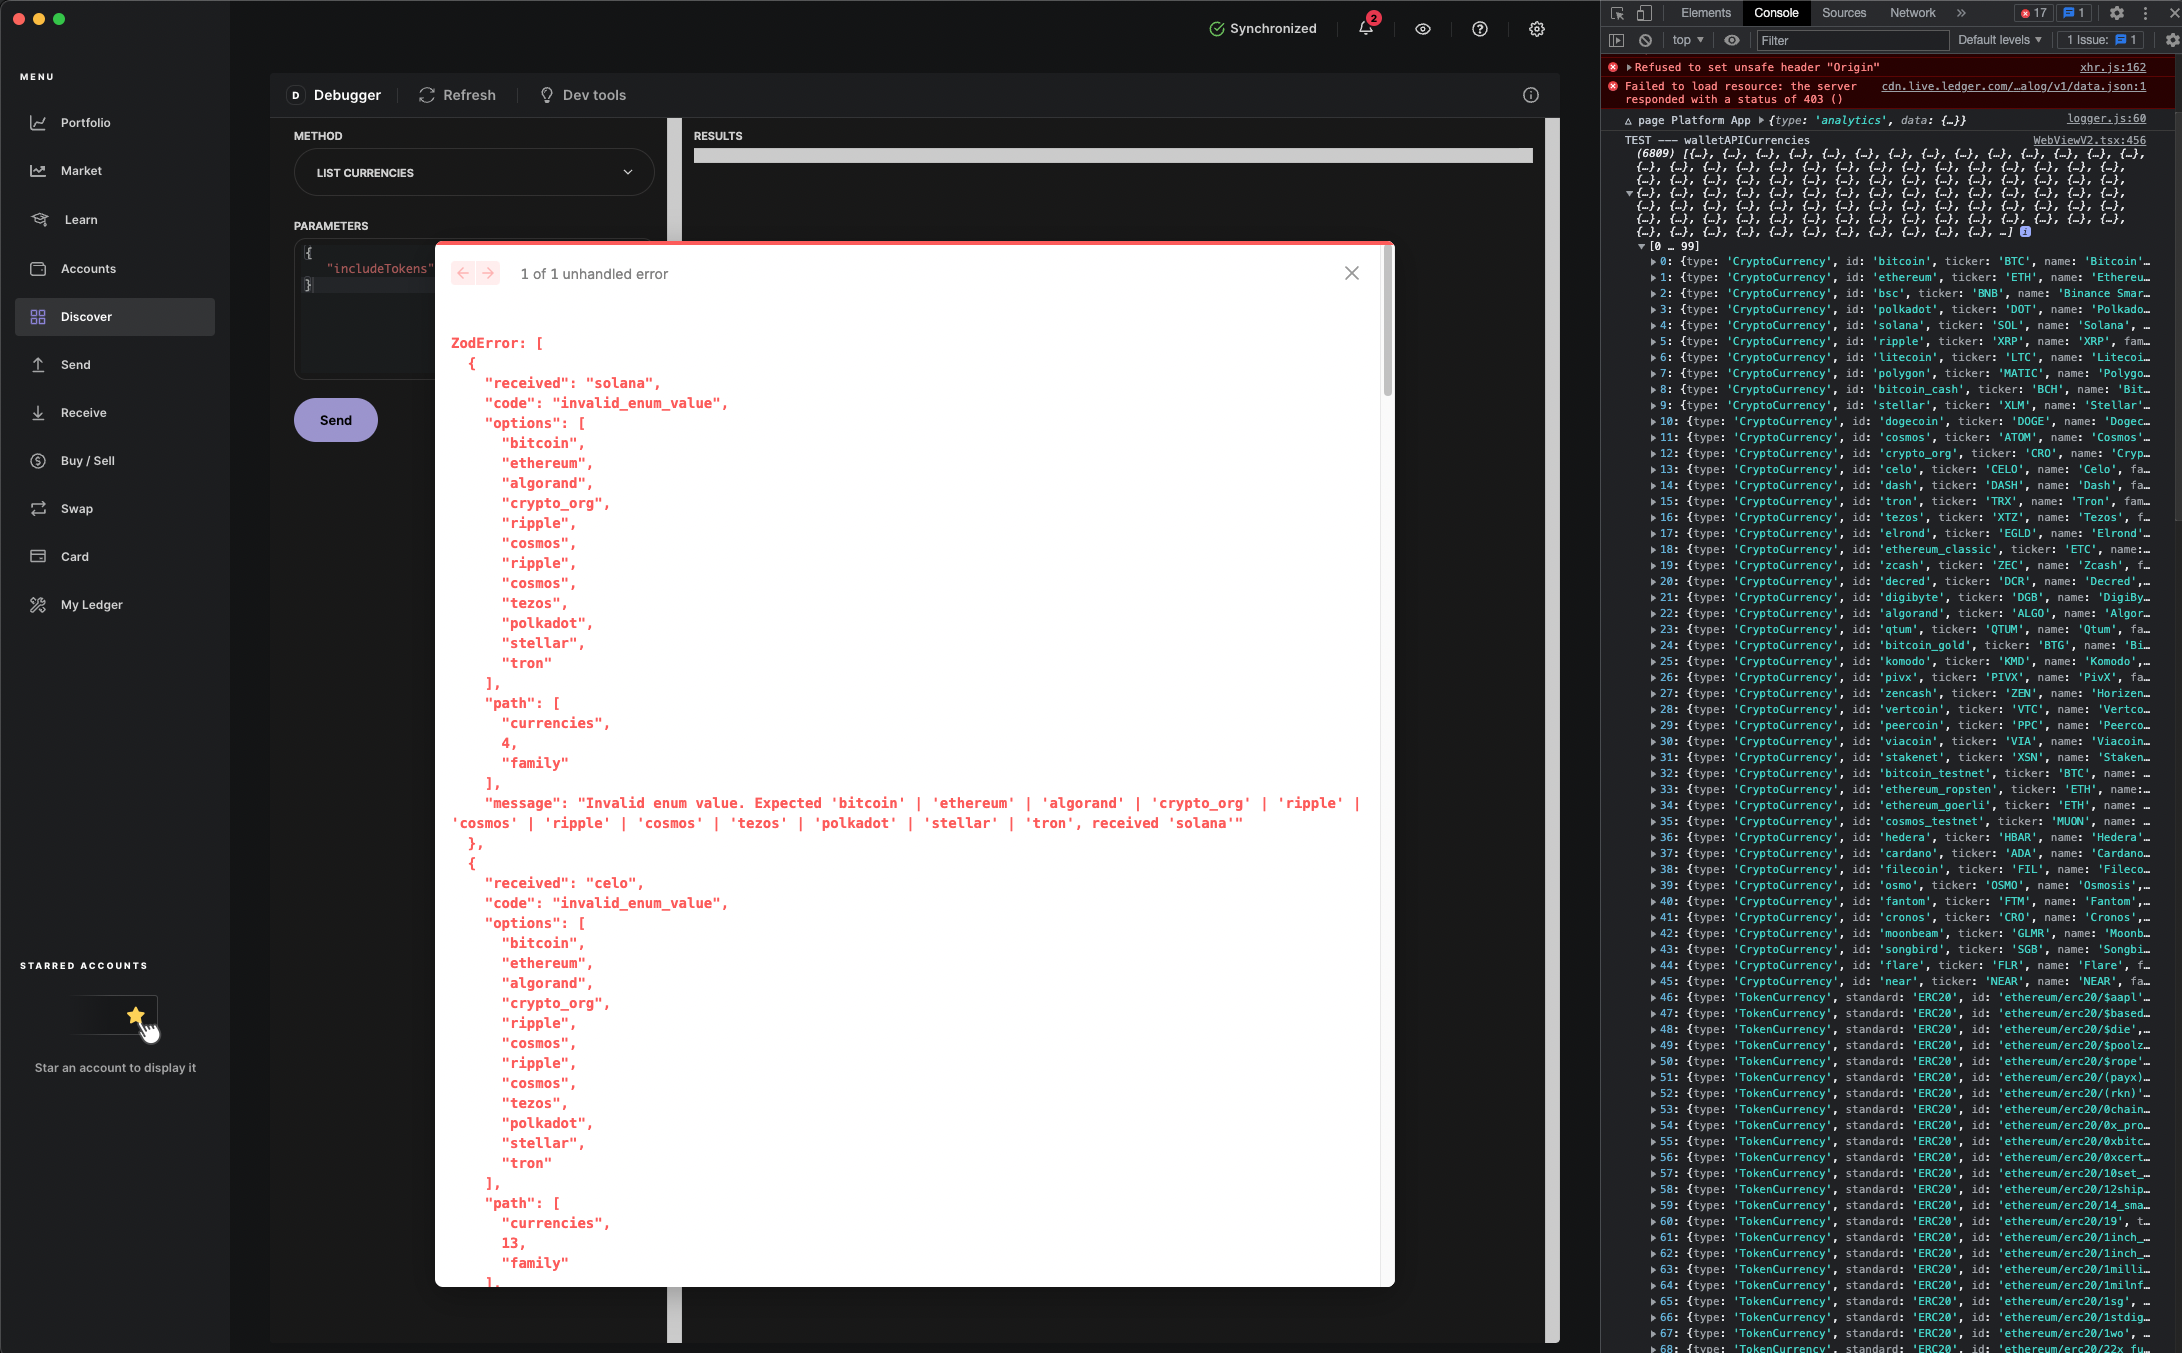Collapse the expanded [0 … 99] array

1641,245
